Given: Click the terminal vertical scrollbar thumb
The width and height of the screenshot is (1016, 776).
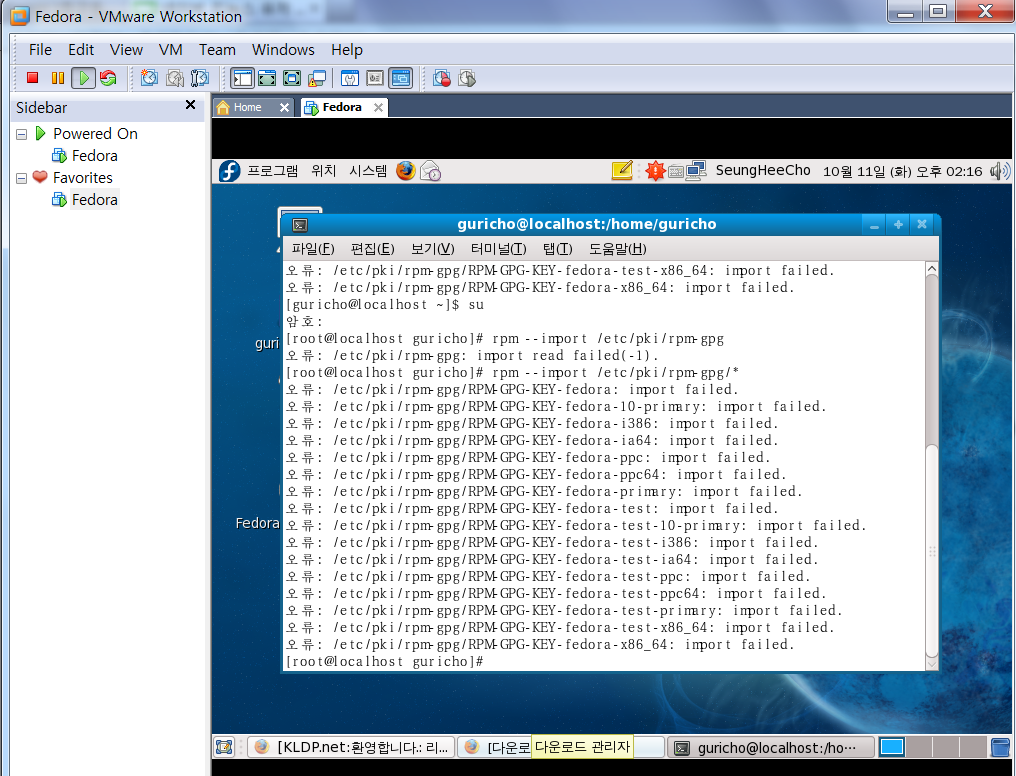Looking at the screenshot, I should coord(932,551).
